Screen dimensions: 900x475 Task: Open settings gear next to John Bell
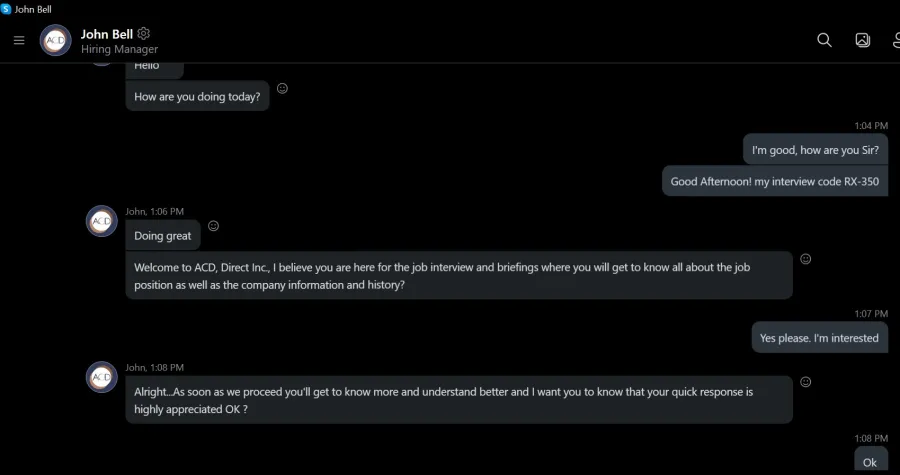click(x=143, y=33)
